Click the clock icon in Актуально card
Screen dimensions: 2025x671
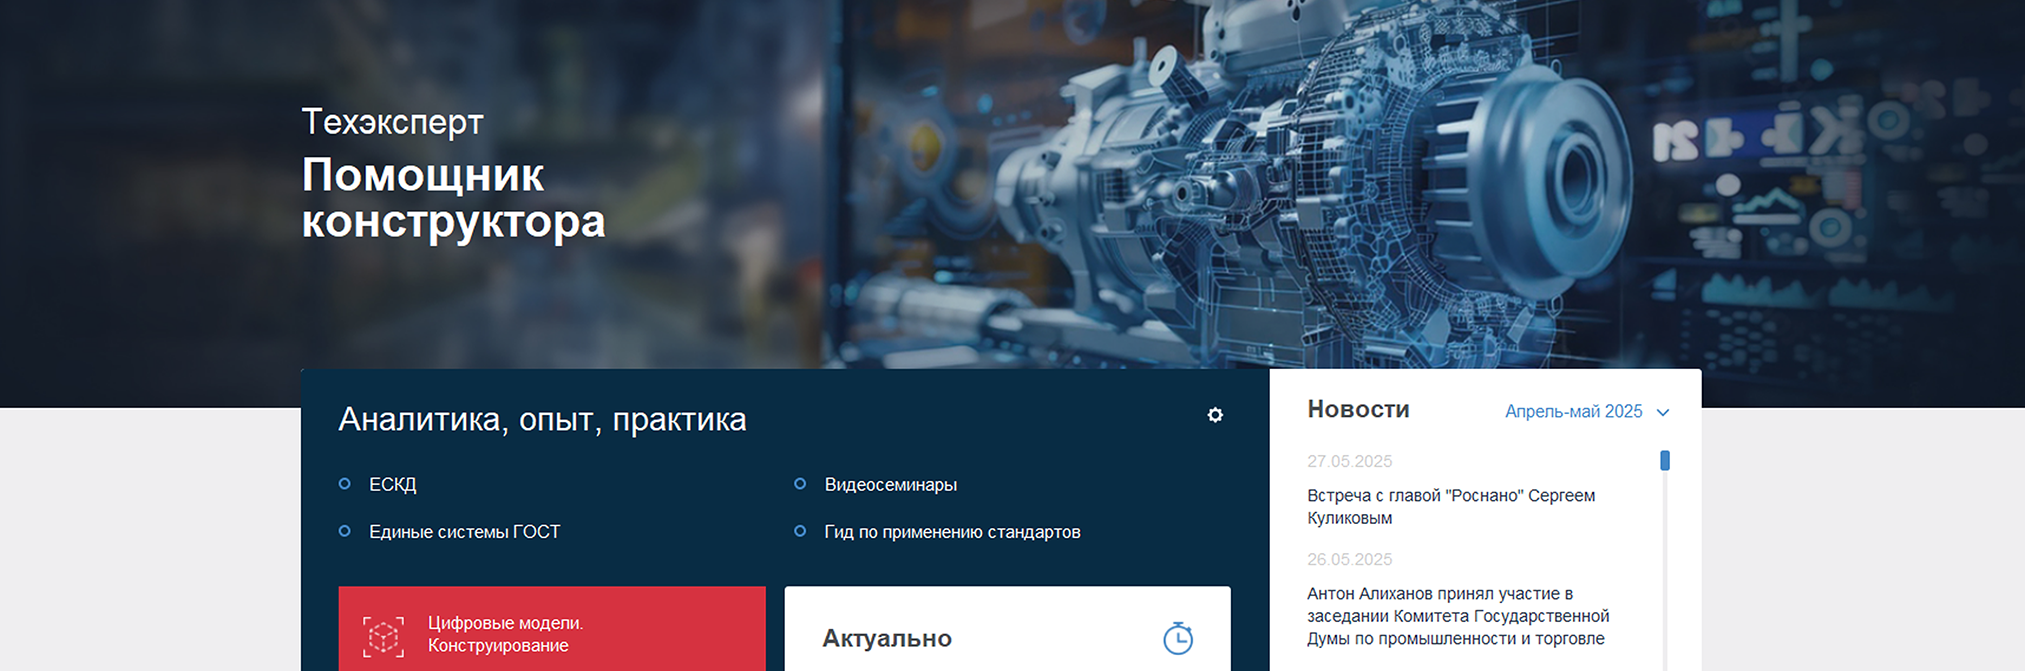point(1178,638)
